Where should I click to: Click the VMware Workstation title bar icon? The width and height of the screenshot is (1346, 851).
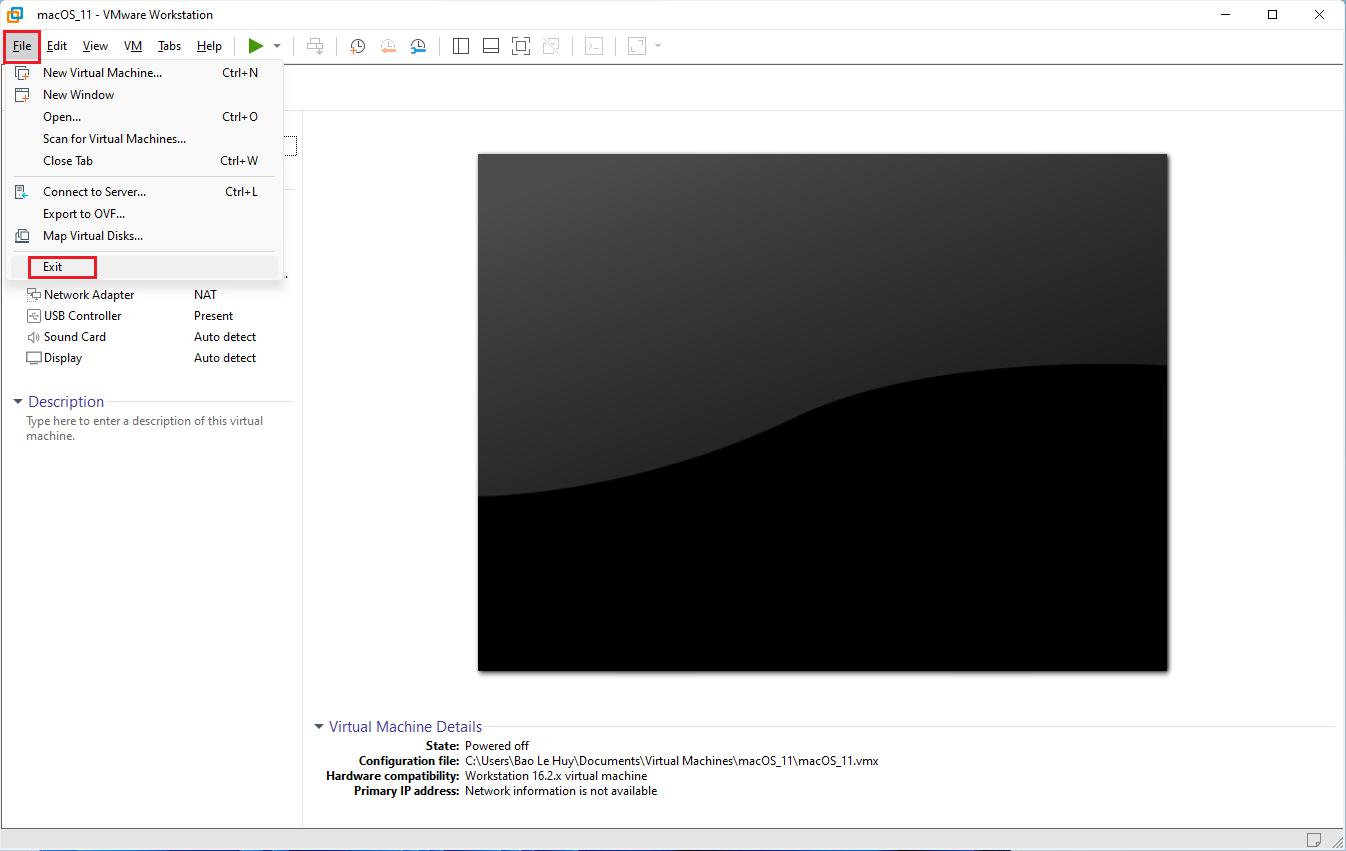point(15,15)
